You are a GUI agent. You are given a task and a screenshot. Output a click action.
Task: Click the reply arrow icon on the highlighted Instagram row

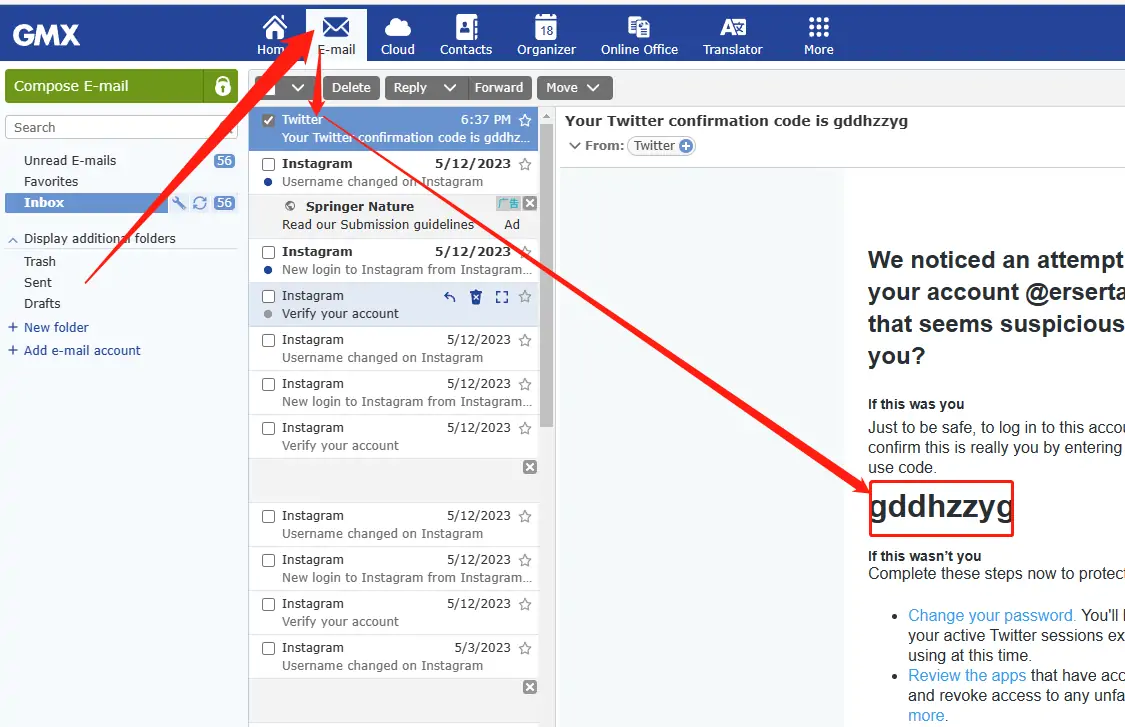[x=450, y=296]
